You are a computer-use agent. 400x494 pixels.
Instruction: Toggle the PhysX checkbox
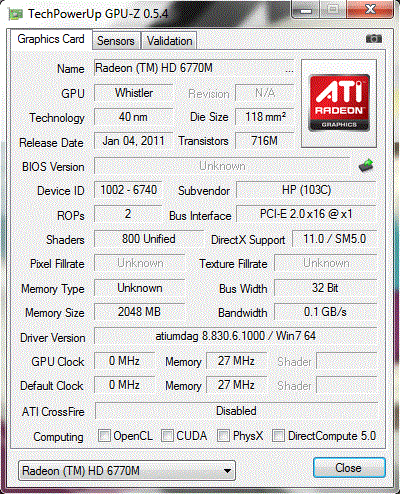[x=223, y=435]
